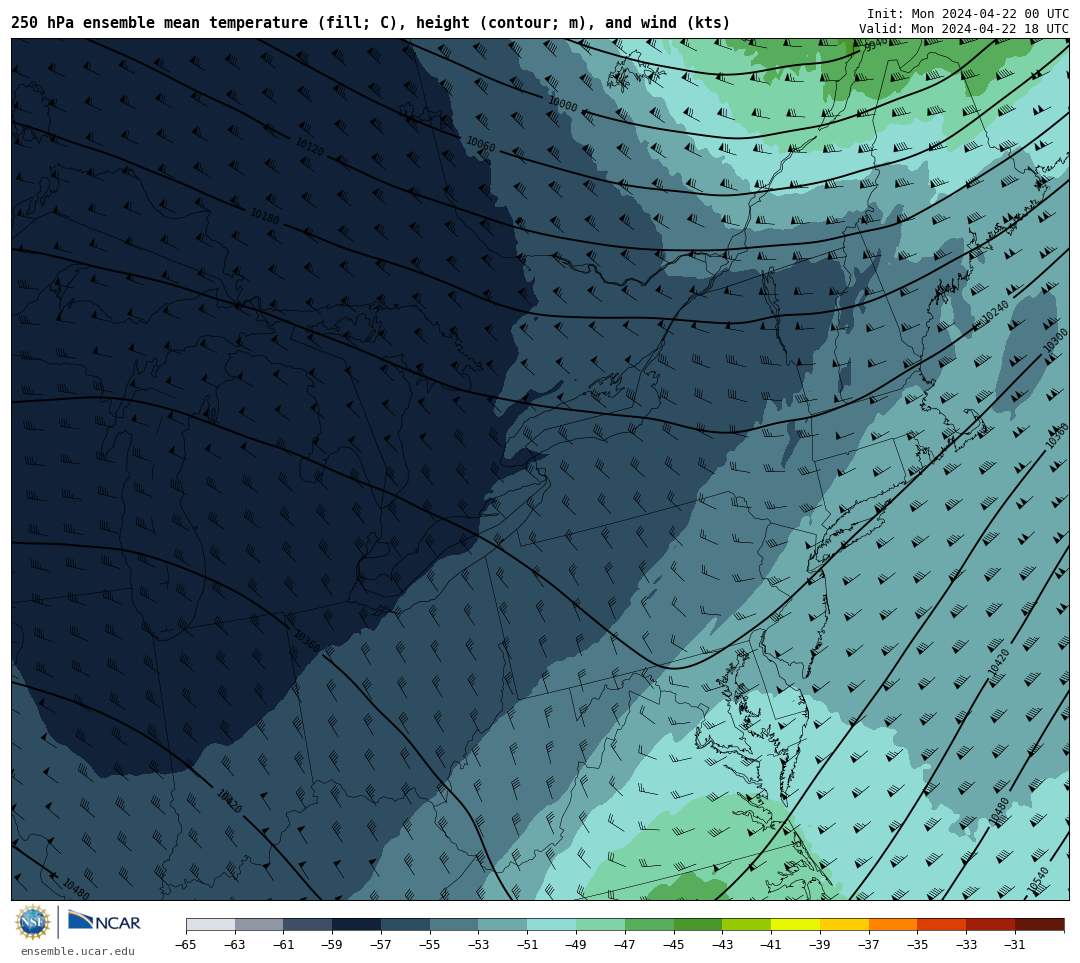Pick the -59 to -57 darkest navy swatch
This screenshot has height=963, width=1080.
coord(357,924)
